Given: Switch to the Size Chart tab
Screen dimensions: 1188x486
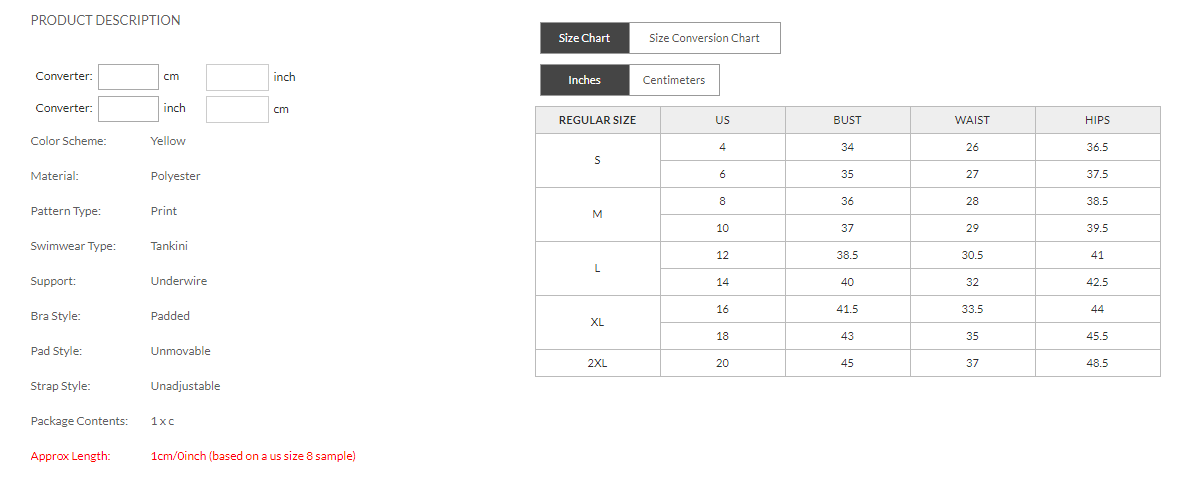Looking at the screenshot, I should point(584,38).
